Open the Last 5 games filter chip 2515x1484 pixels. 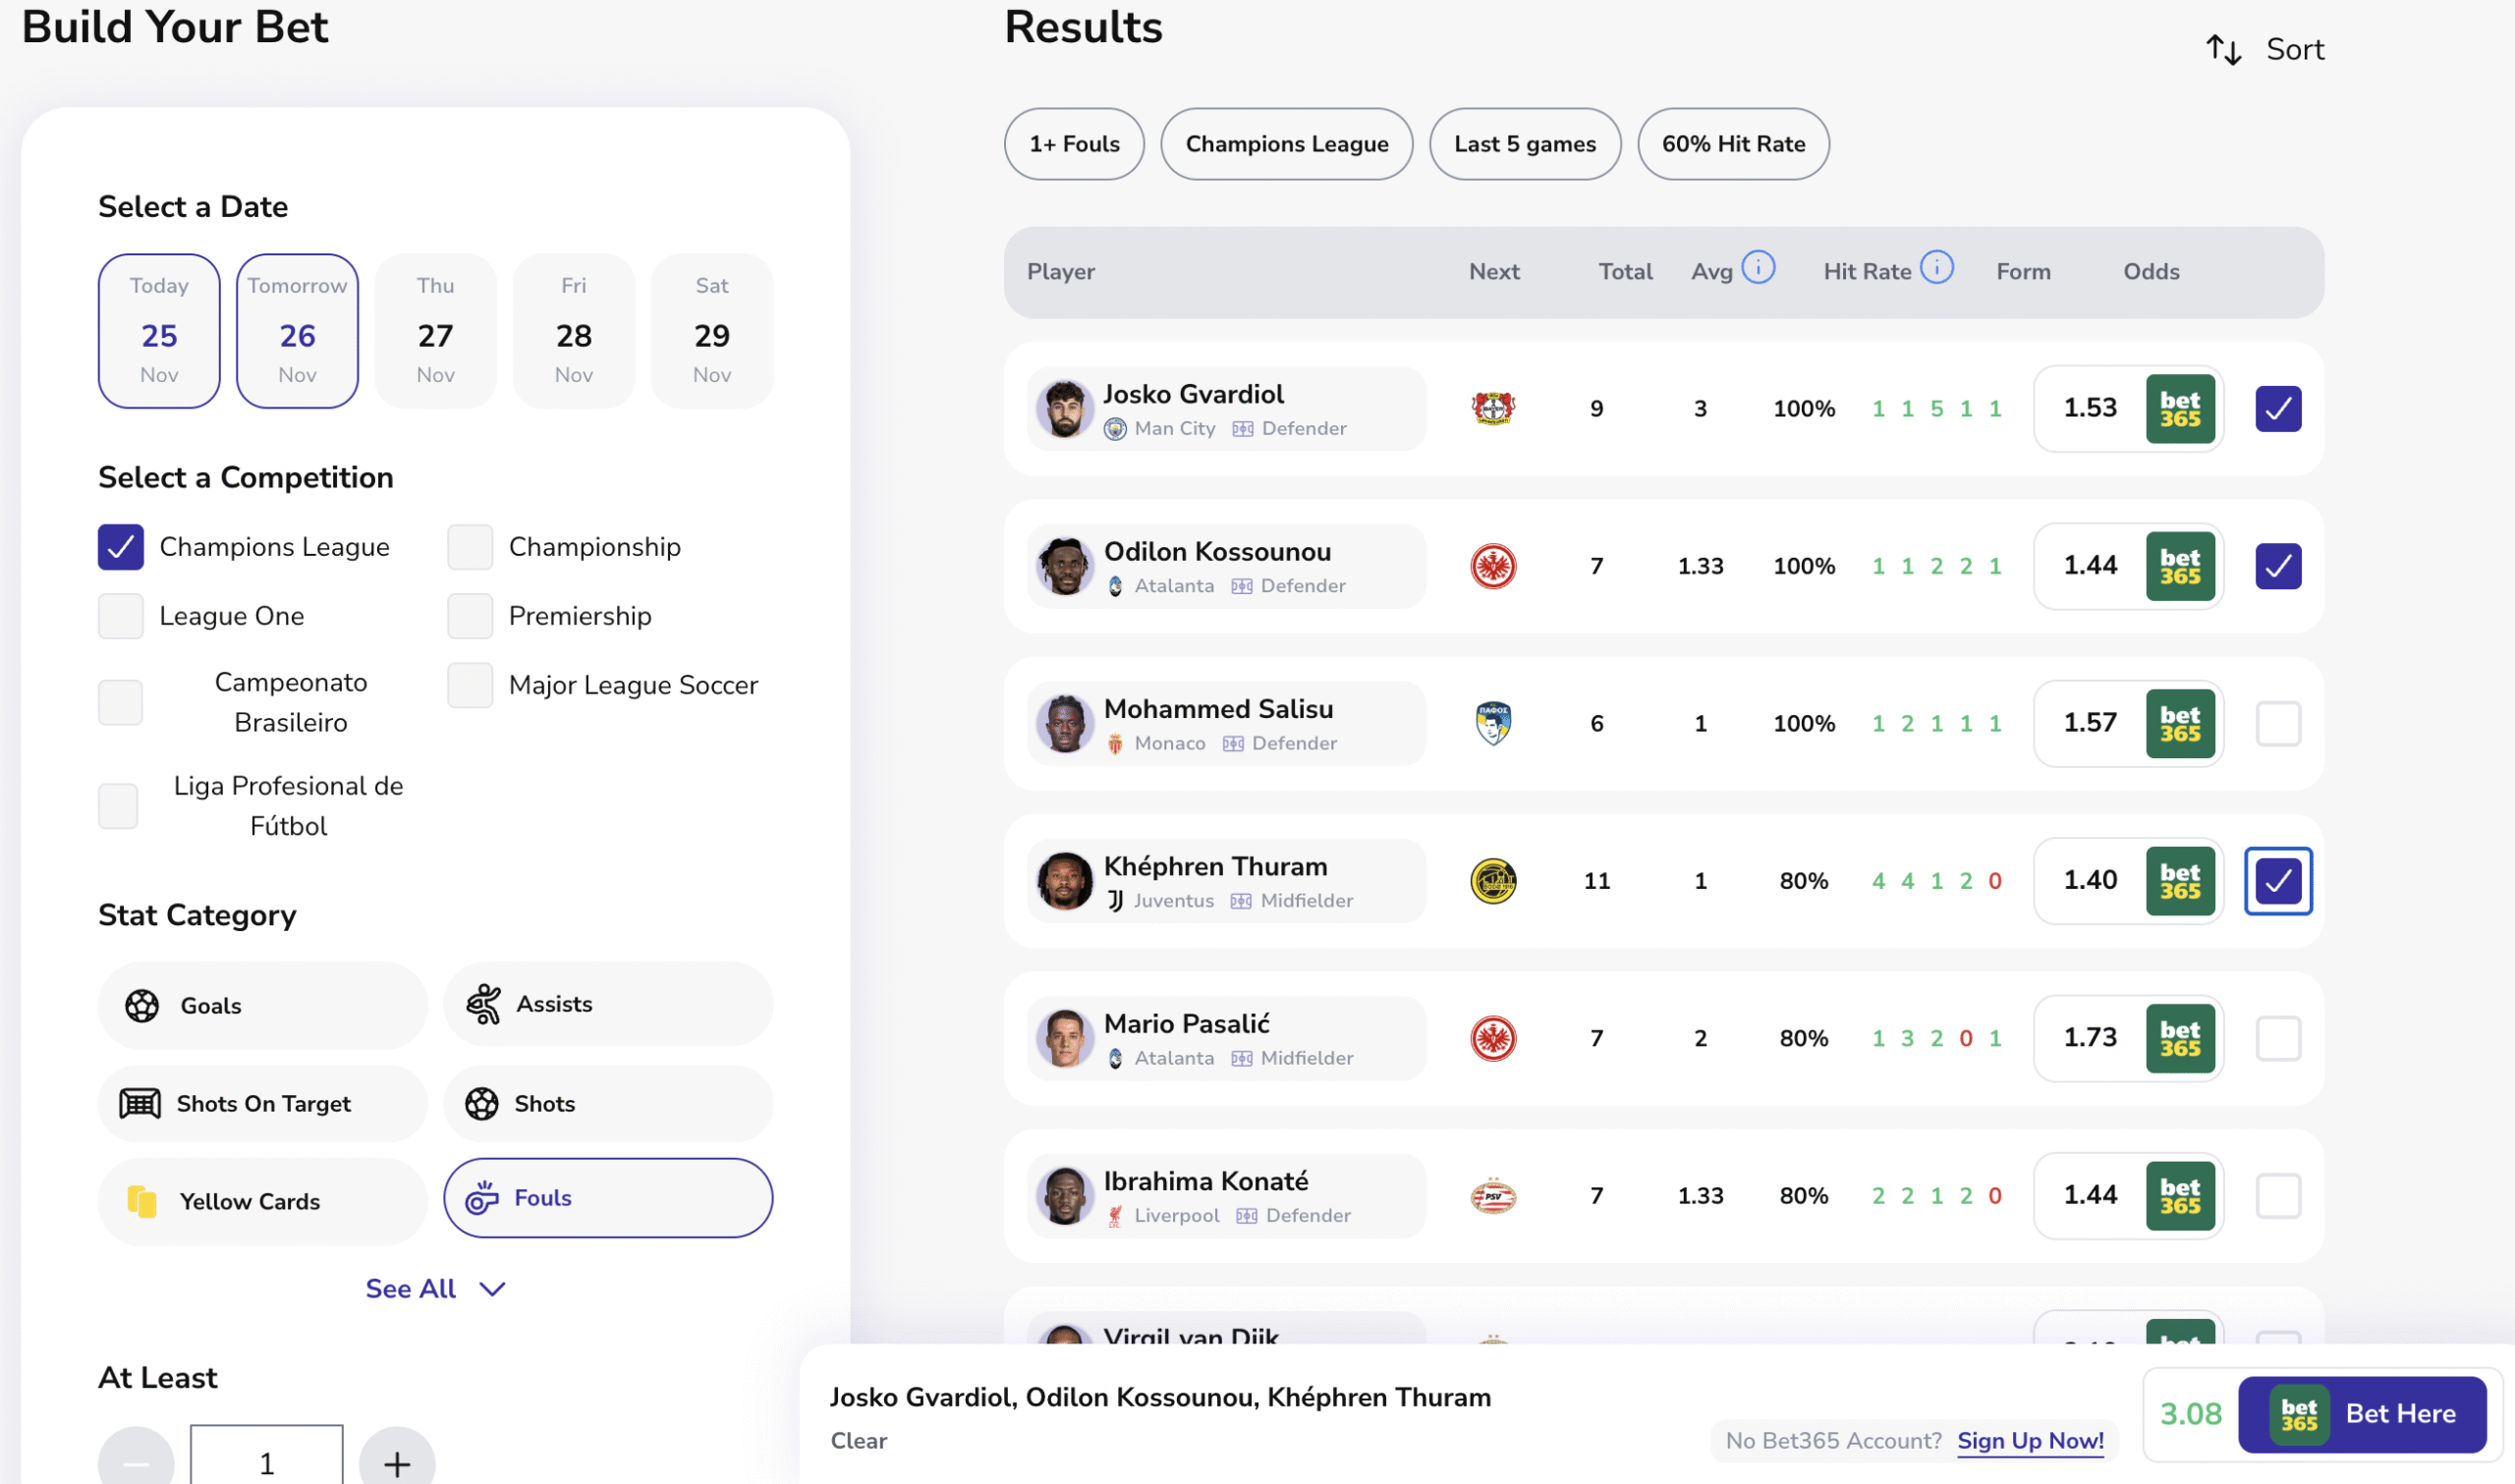tap(1524, 144)
